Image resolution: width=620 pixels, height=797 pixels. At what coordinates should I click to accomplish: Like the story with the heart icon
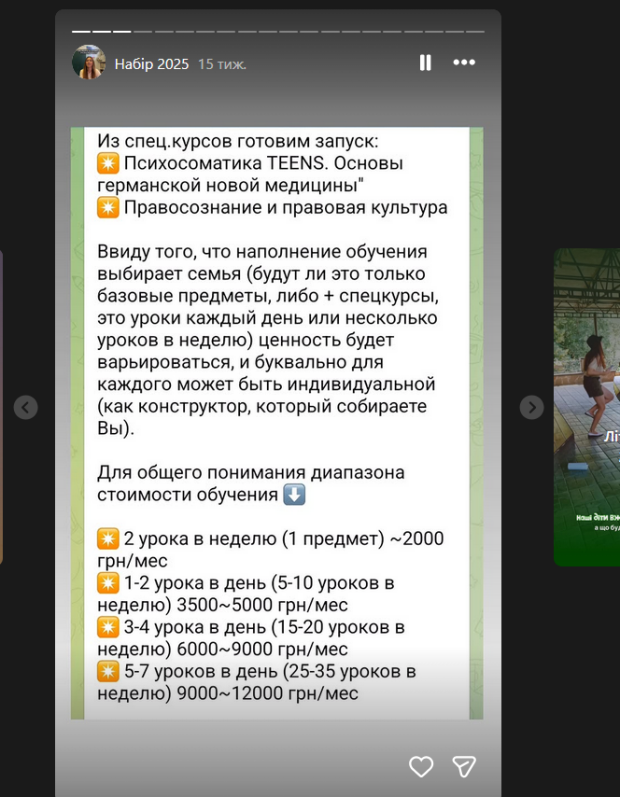click(x=421, y=766)
